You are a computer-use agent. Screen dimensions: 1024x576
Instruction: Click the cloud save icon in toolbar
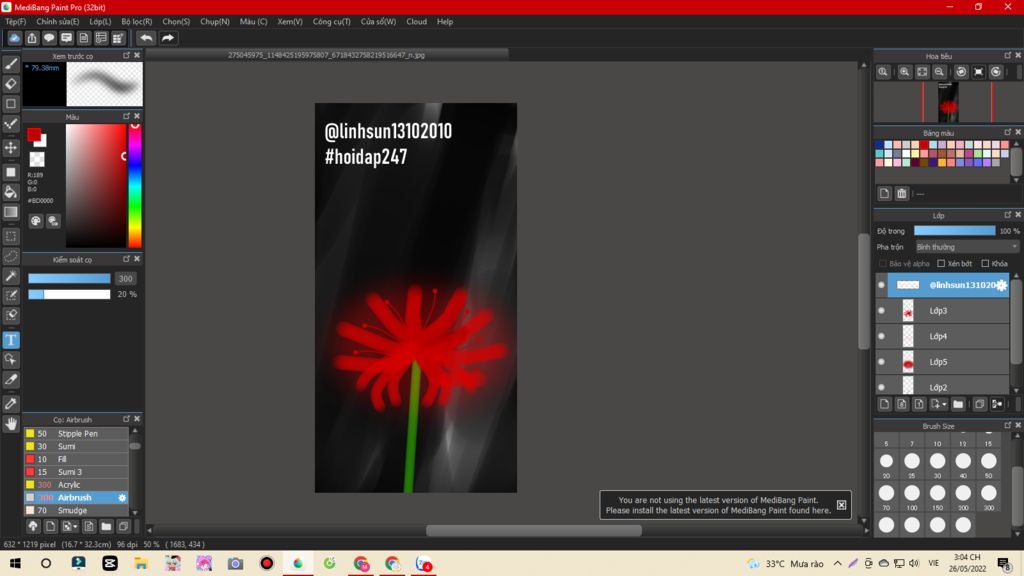14,38
